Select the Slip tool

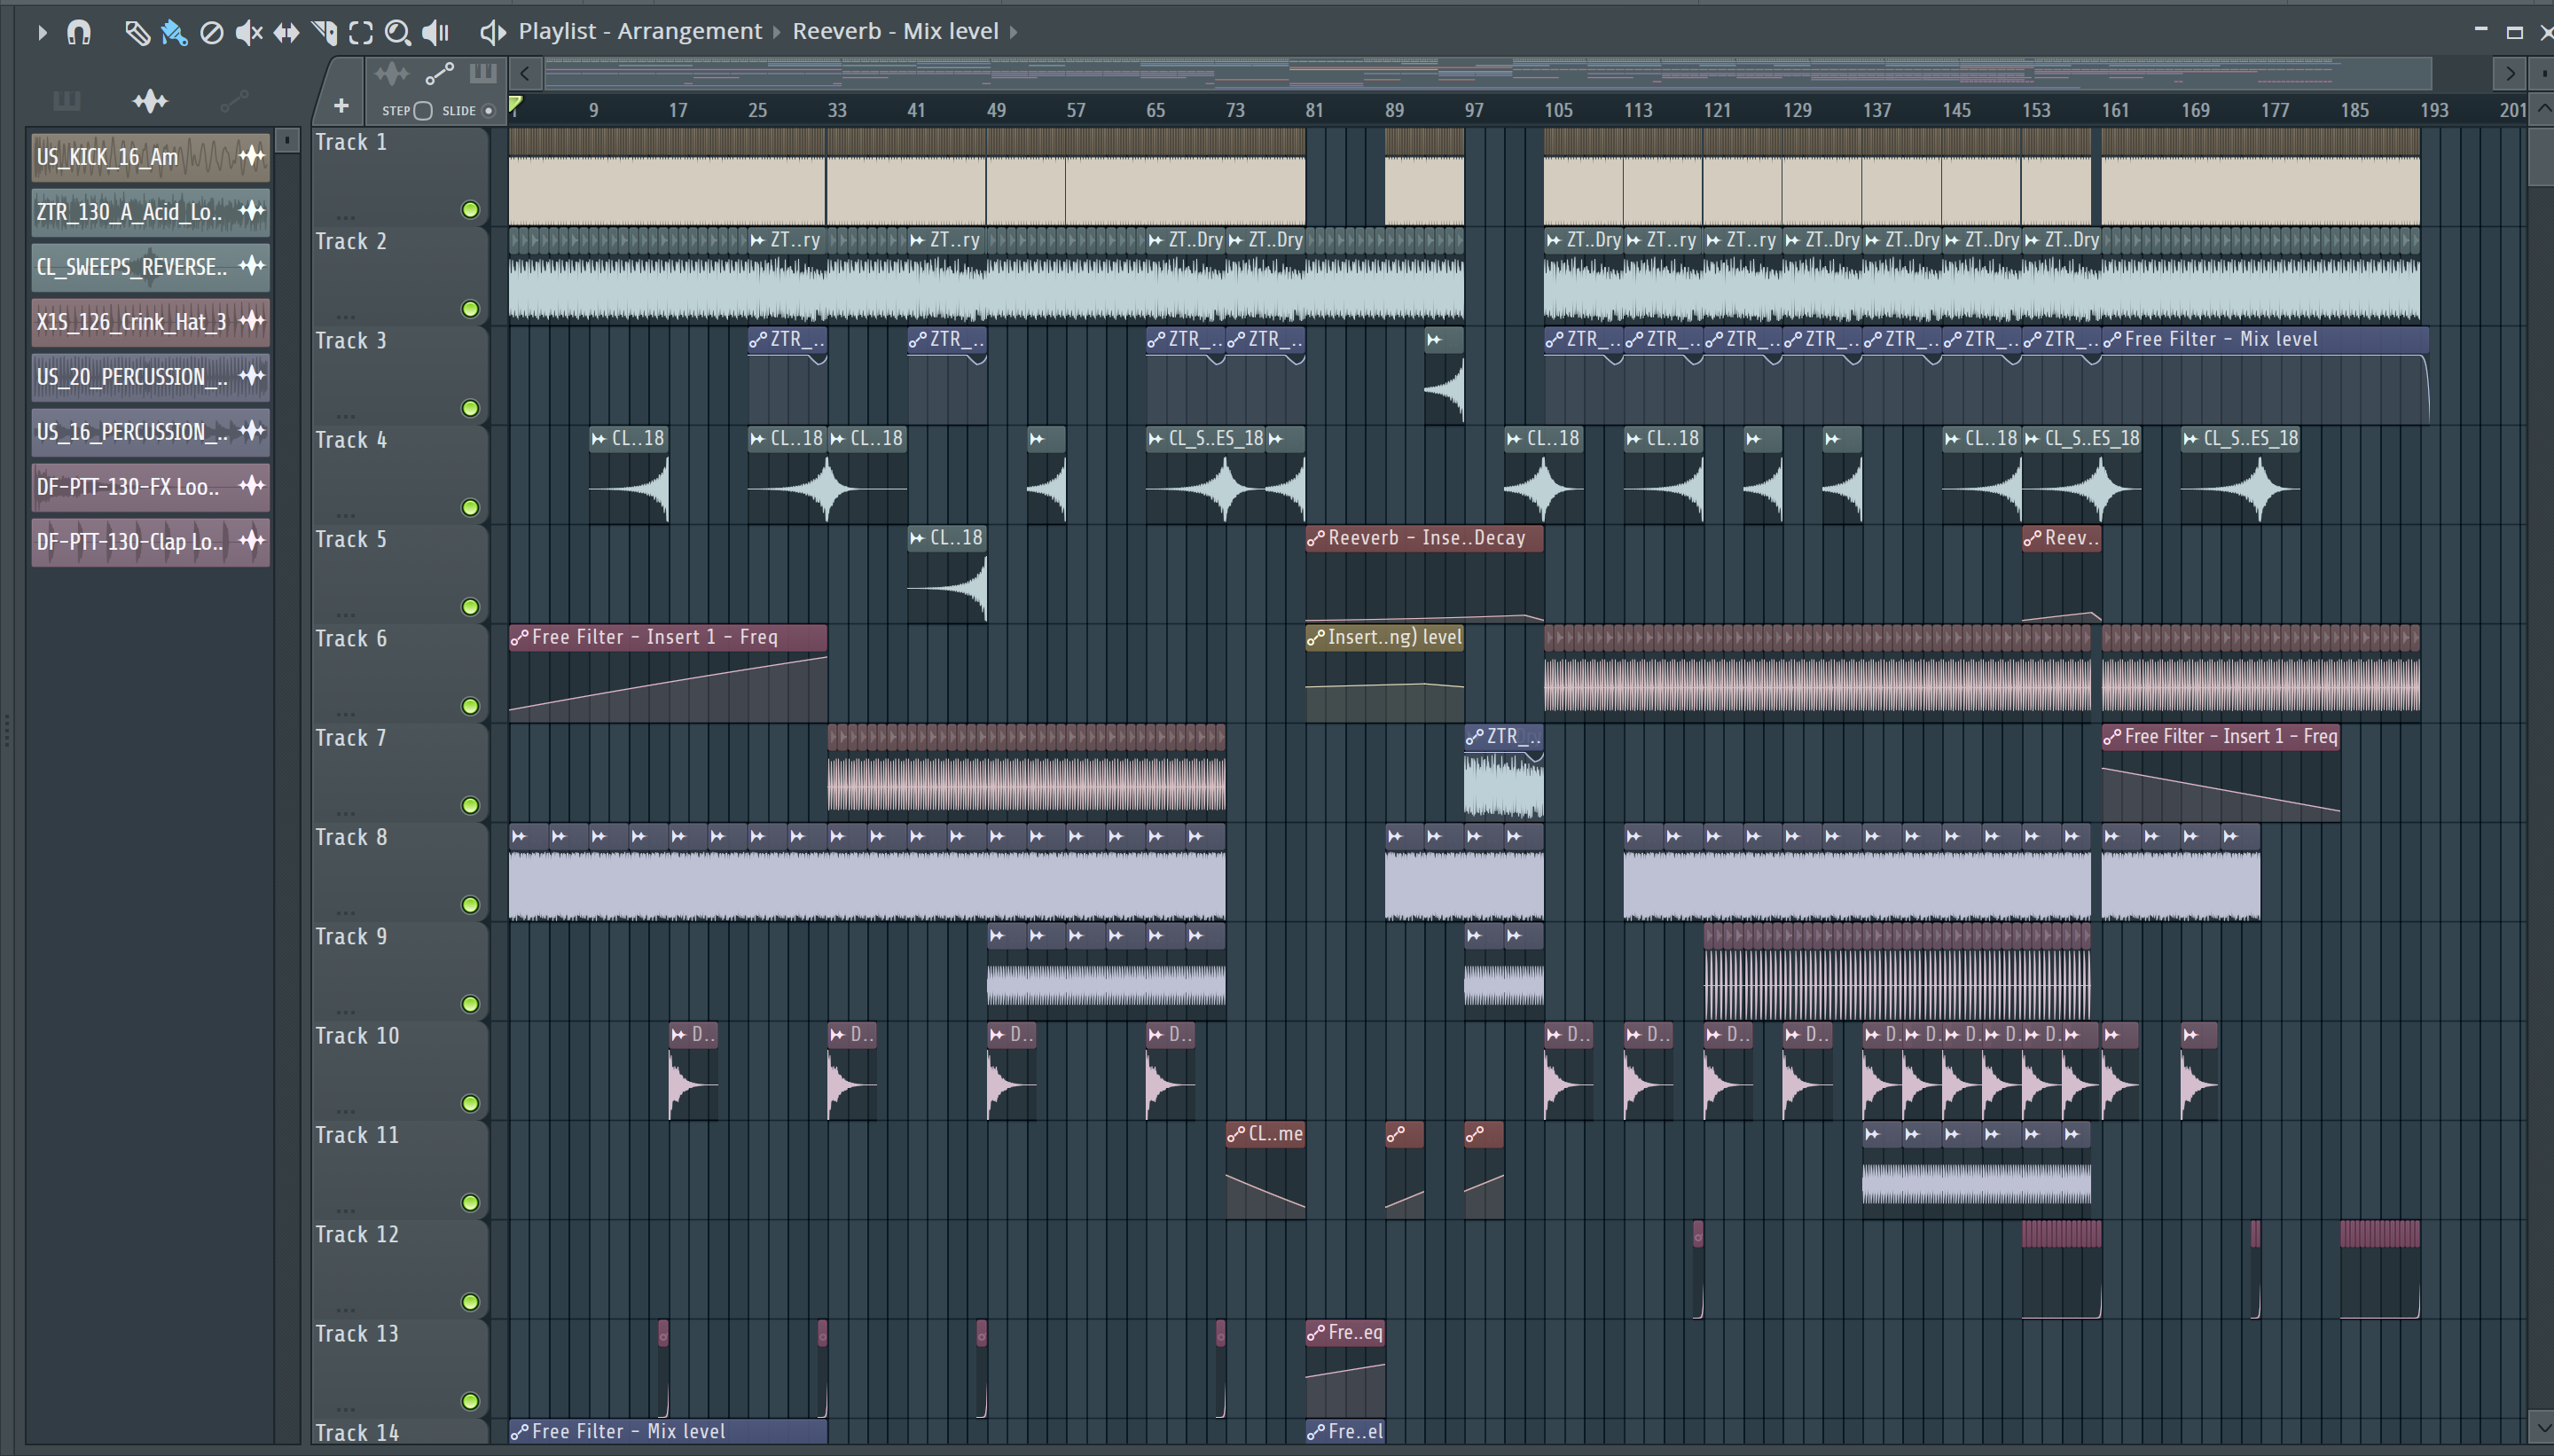coord(286,33)
